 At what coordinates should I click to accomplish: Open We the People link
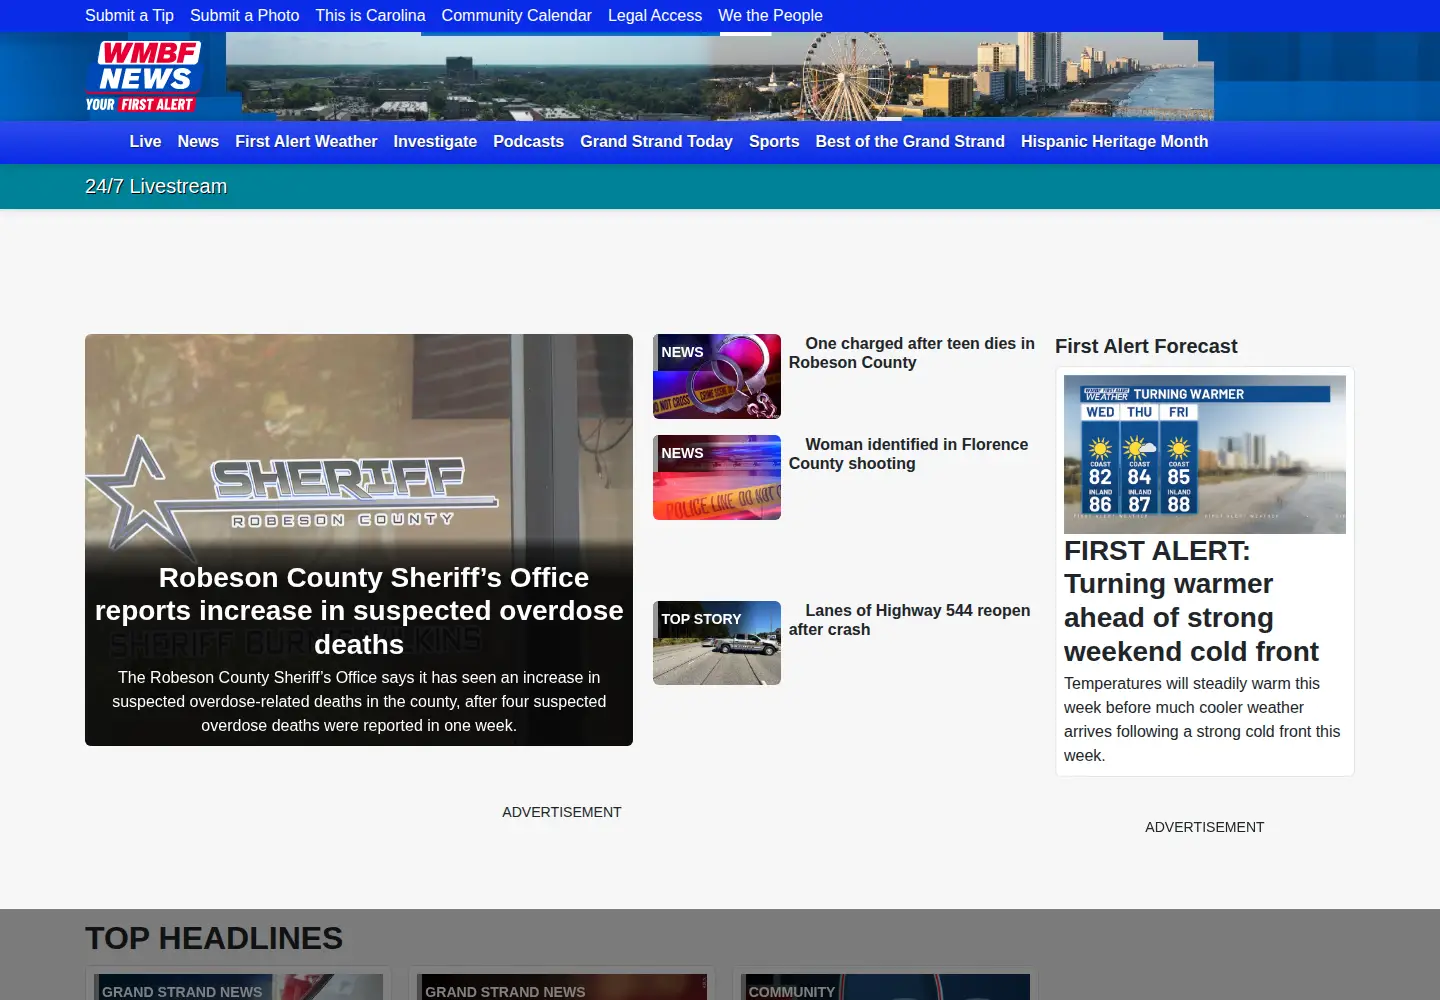tap(770, 16)
